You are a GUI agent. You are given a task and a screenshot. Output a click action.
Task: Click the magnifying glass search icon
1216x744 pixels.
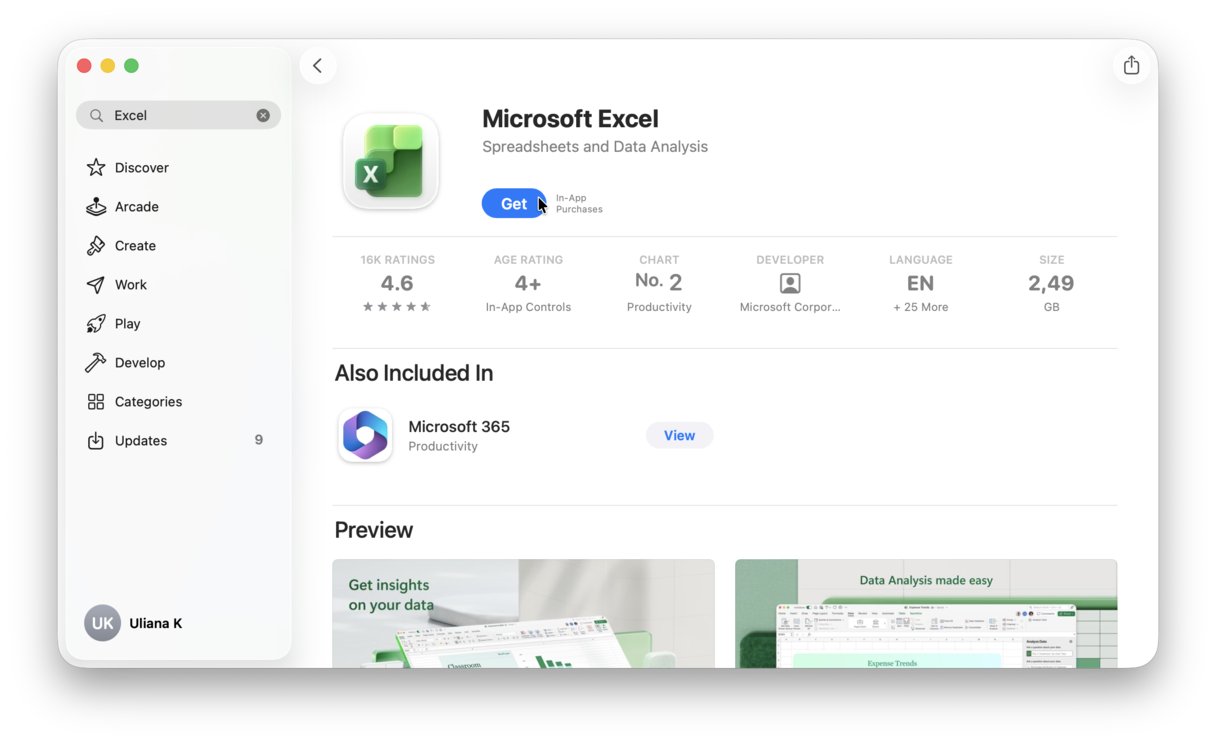coord(96,115)
